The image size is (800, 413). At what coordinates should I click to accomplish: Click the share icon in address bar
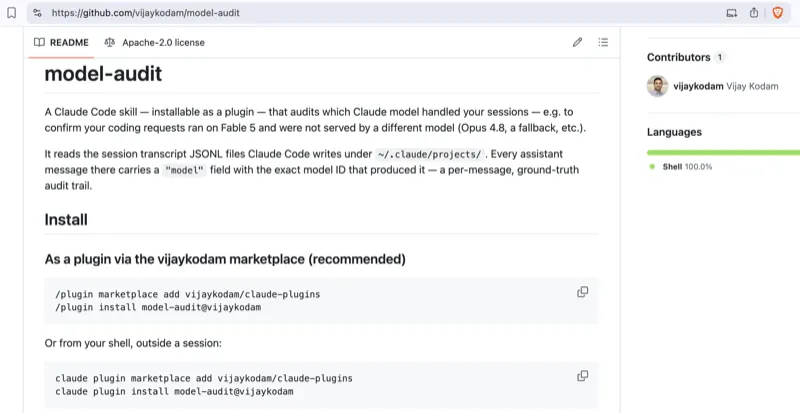click(754, 13)
